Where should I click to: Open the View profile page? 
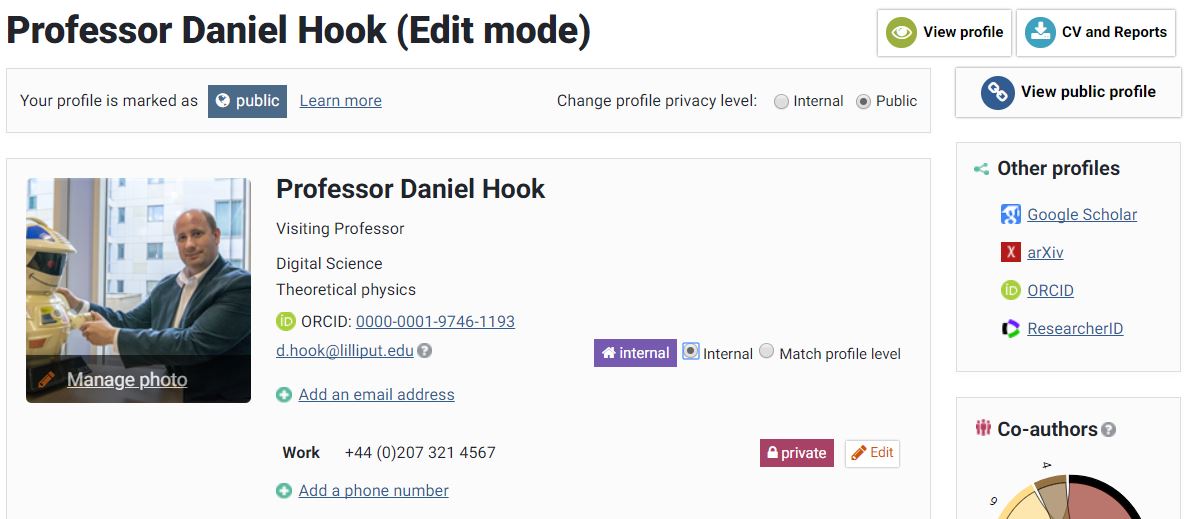pos(944,32)
